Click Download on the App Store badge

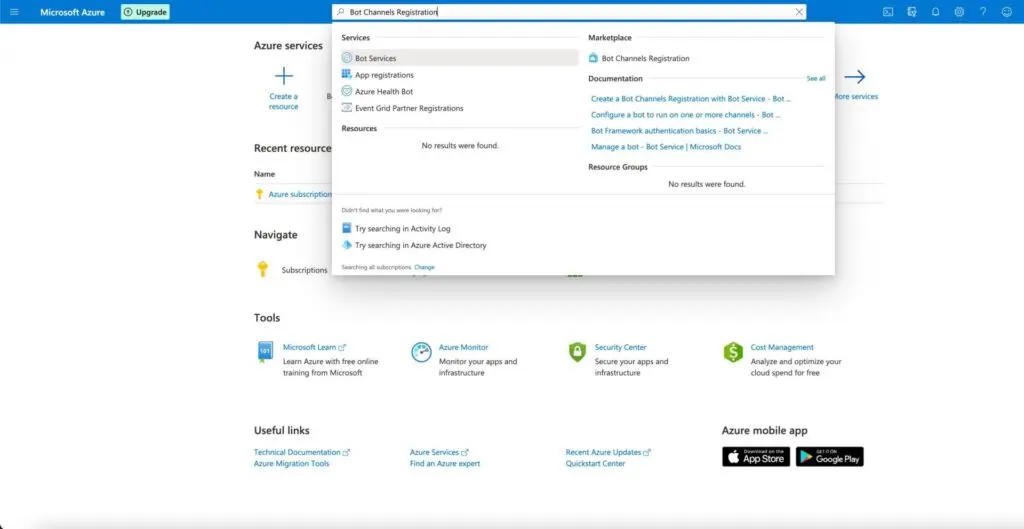756,457
